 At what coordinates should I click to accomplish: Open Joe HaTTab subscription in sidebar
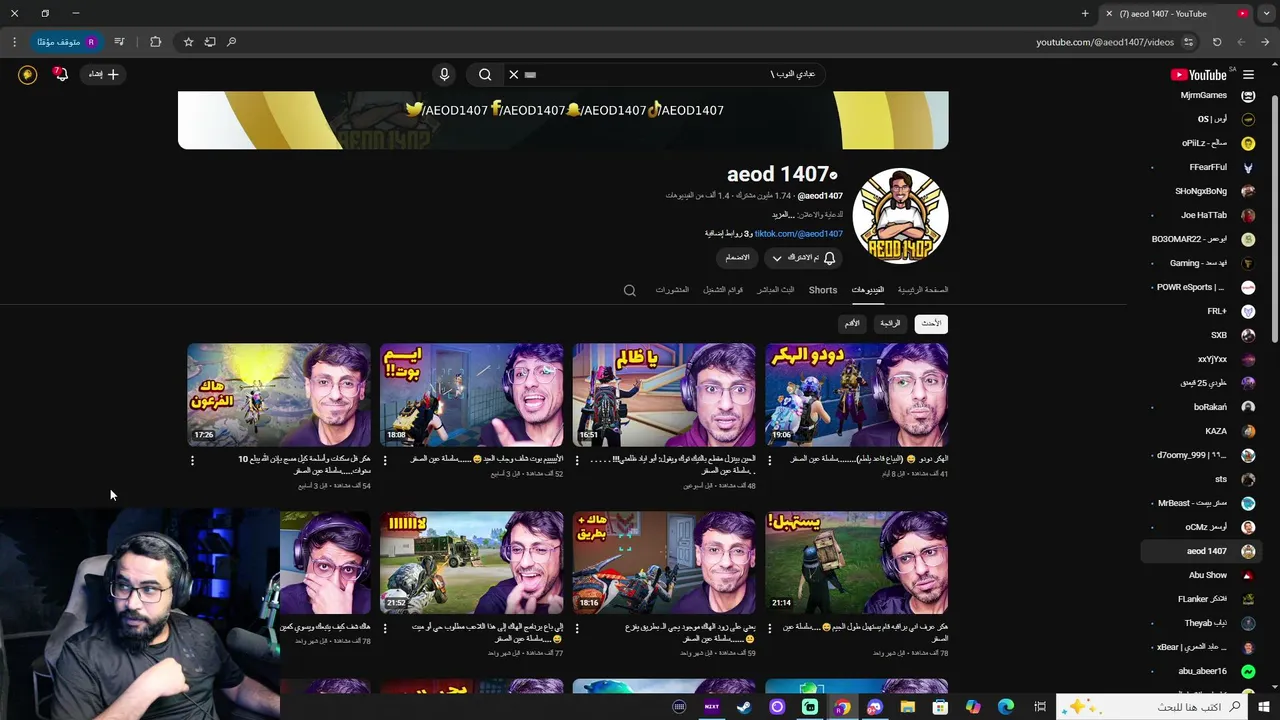[x=1204, y=215]
